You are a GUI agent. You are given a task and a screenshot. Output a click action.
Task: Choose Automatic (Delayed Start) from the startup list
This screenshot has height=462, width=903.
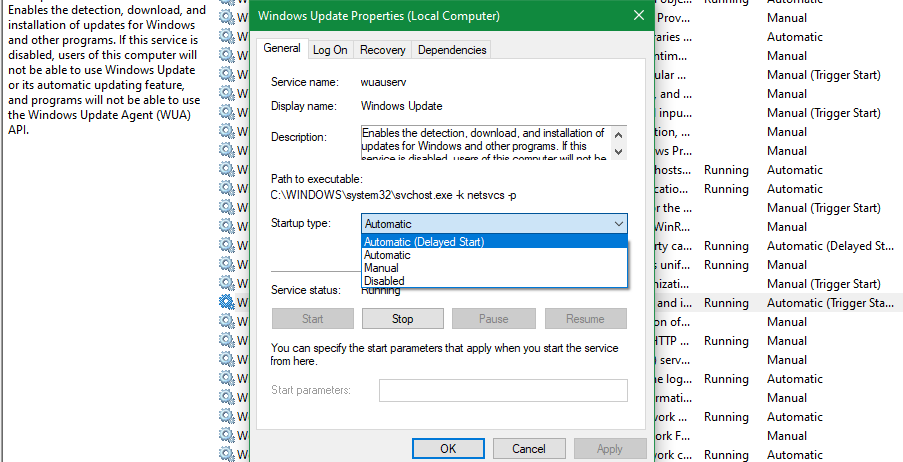point(494,241)
